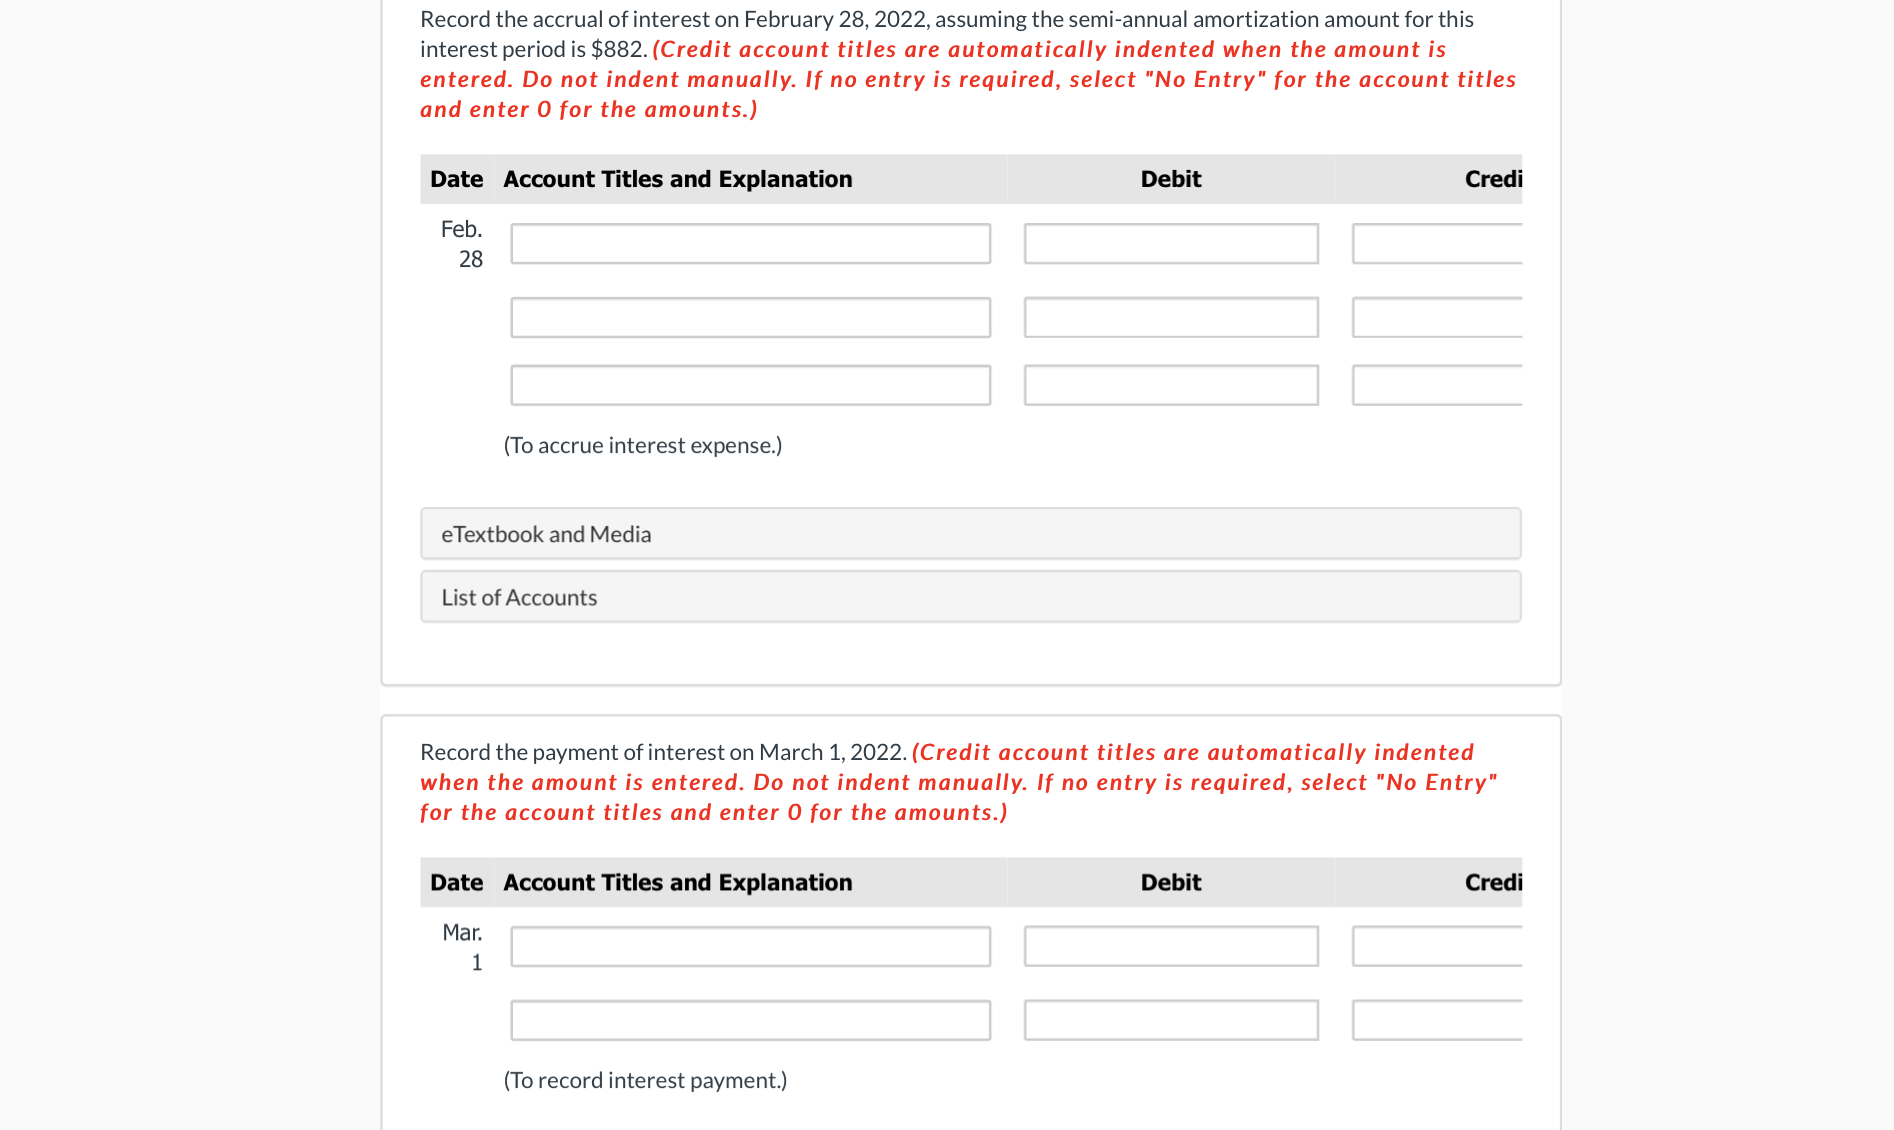This screenshot has height=1130, width=1894.
Task: Click the second Debit amount field for Mar. 1
Action: tap(1170, 1019)
